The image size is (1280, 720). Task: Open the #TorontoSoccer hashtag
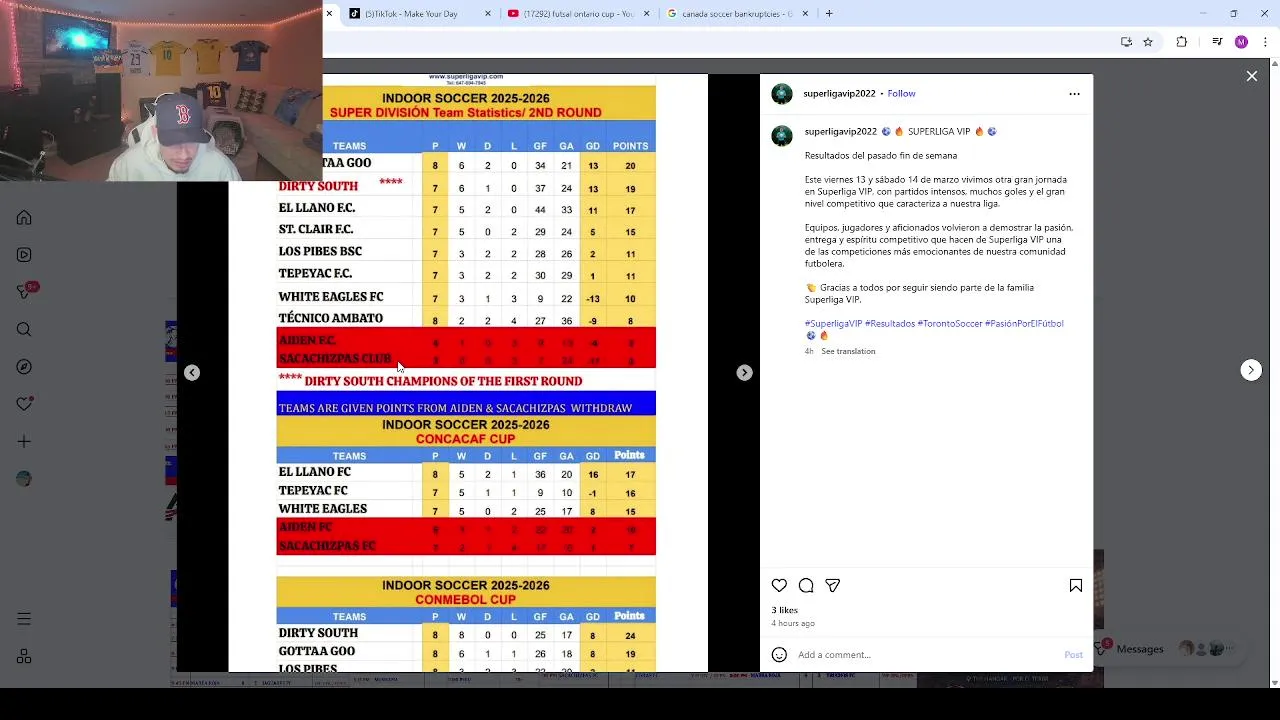tap(950, 324)
